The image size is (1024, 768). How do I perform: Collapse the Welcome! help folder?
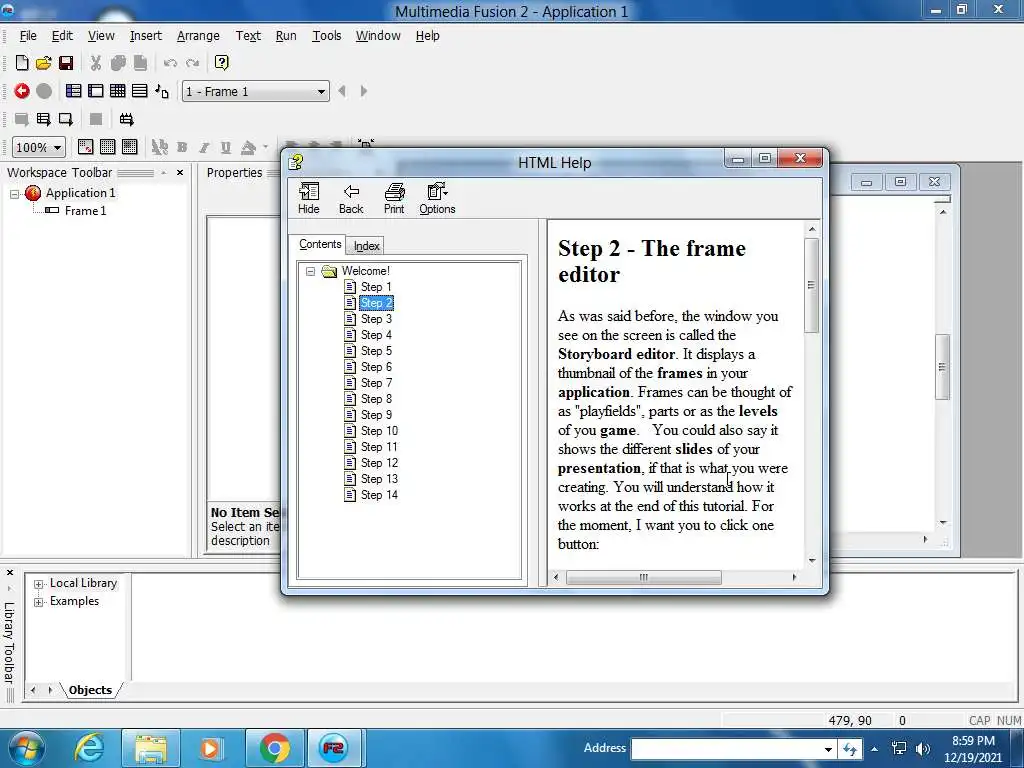(311, 271)
